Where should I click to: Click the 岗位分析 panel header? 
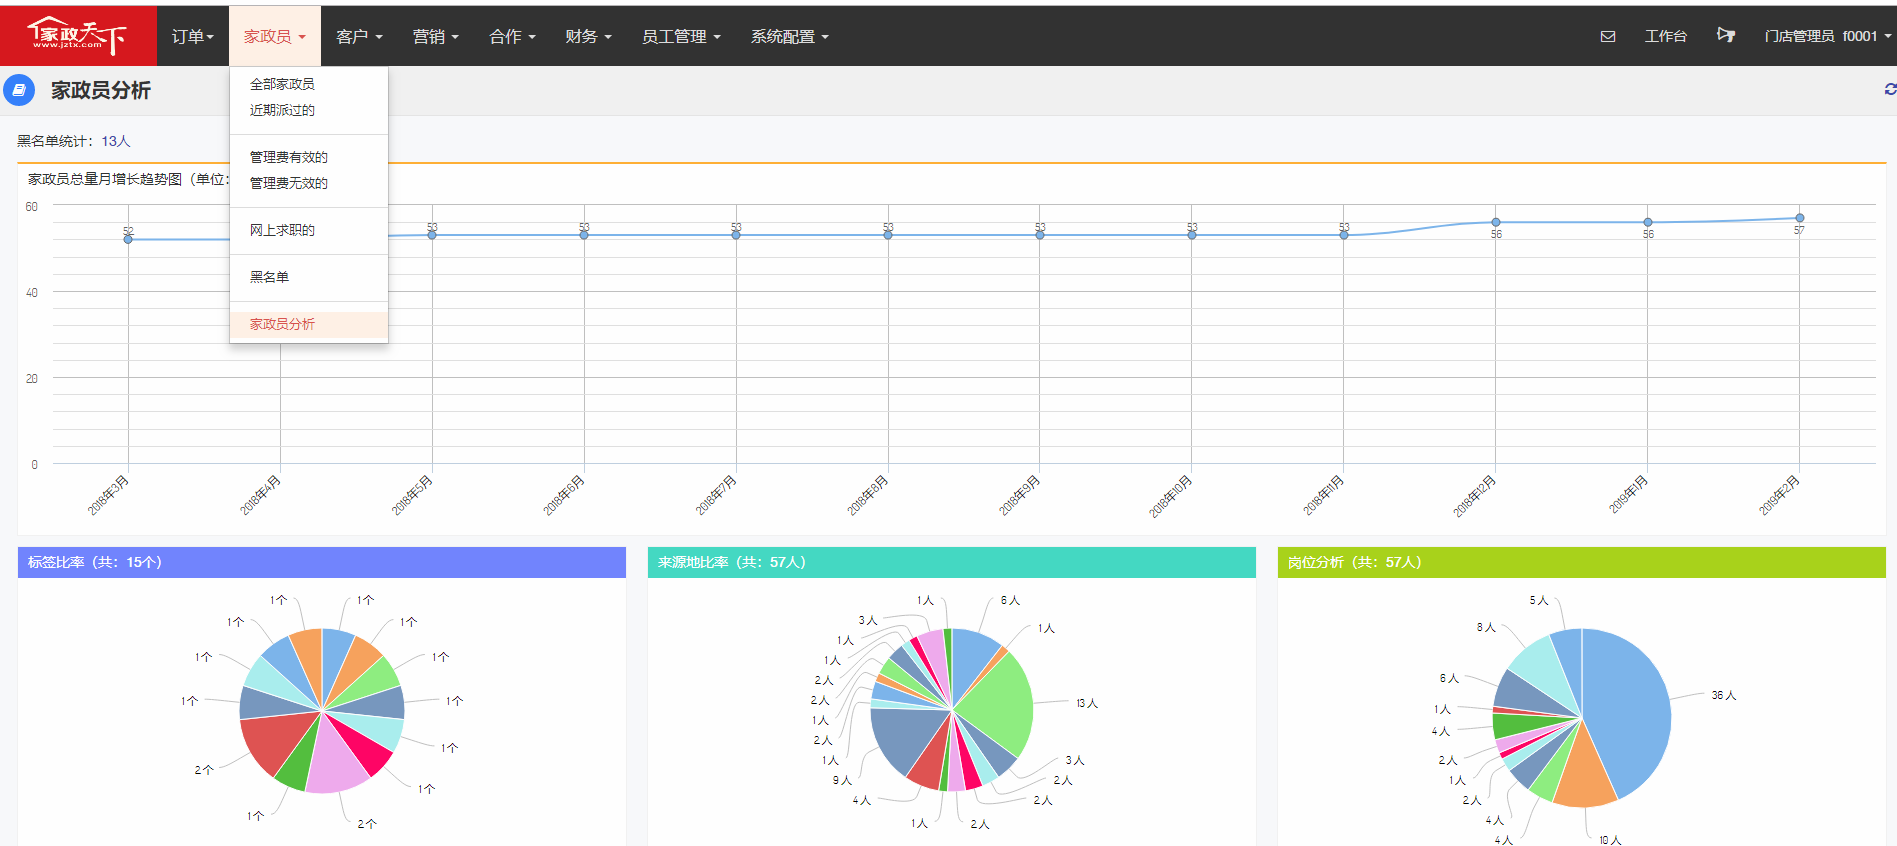[1582, 562]
